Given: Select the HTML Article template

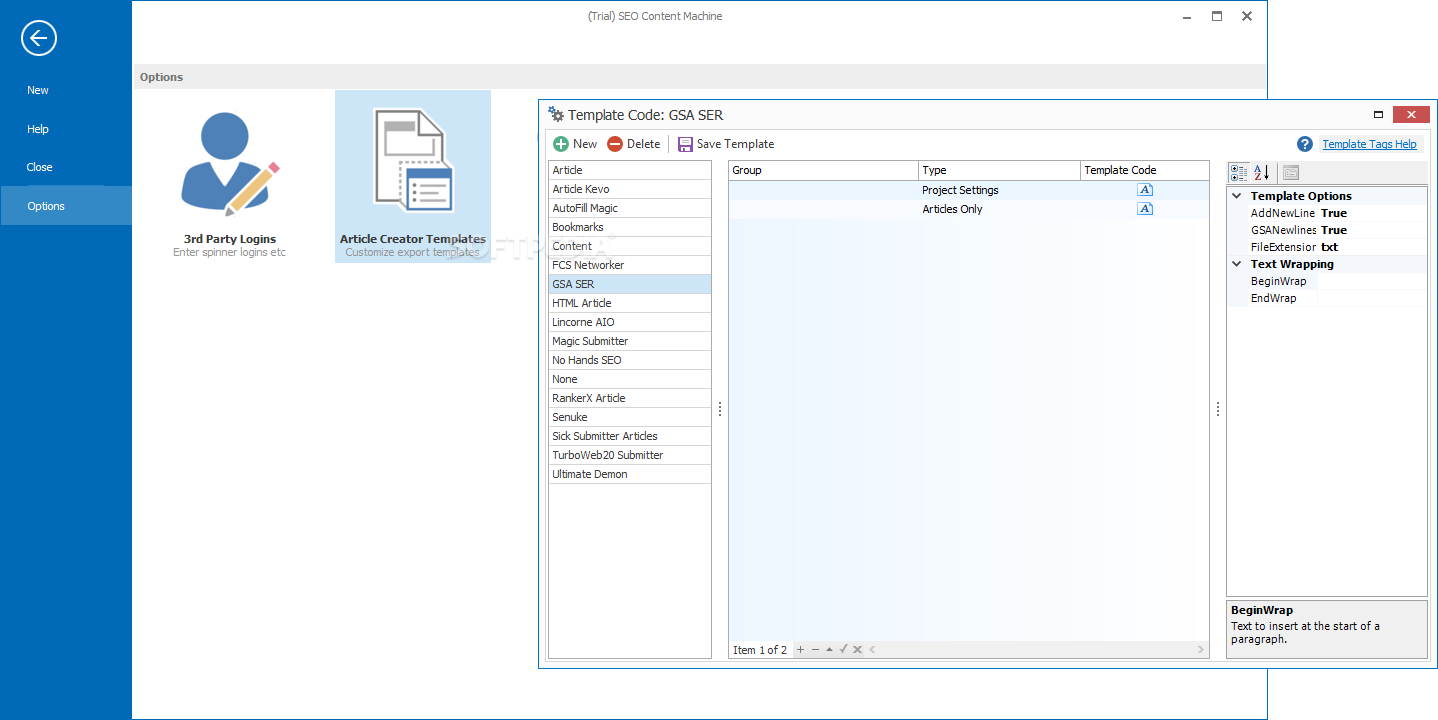Looking at the screenshot, I should (x=630, y=303).
